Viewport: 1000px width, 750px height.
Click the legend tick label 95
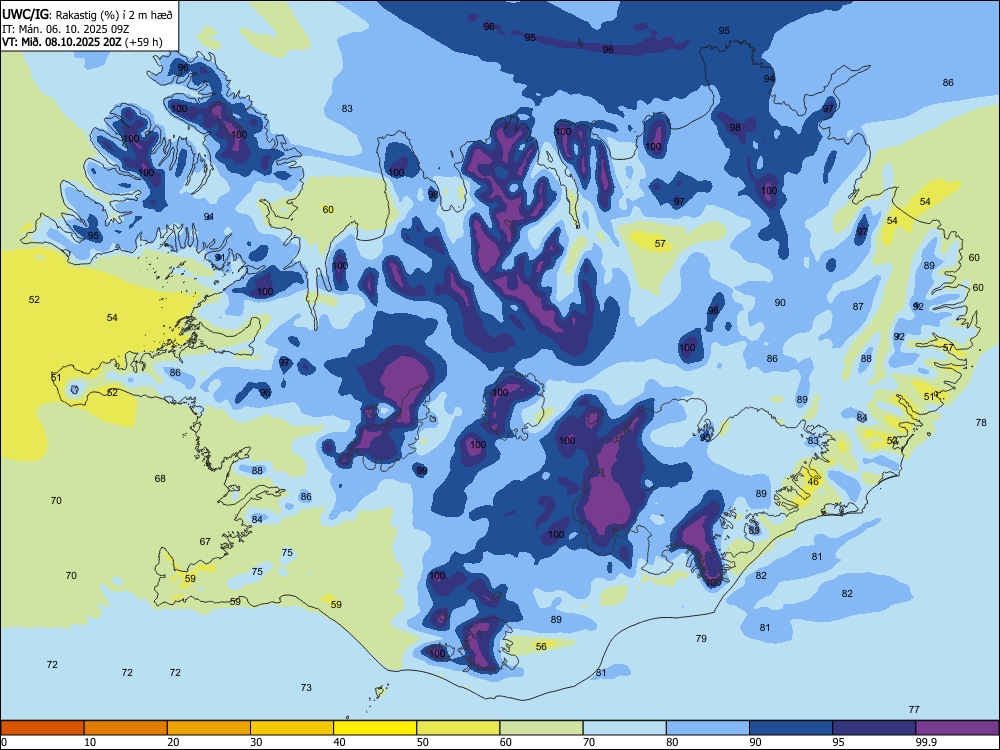[839, 742]
